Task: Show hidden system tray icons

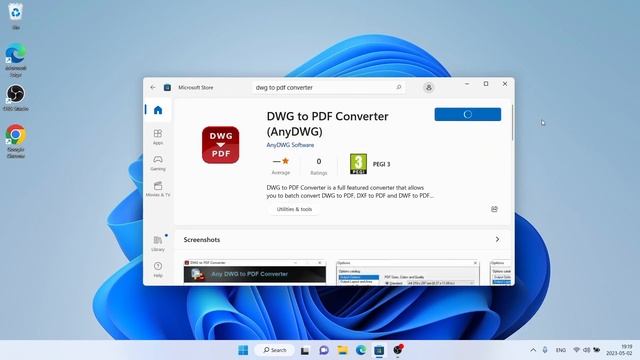Action: (x=533, y=350)
